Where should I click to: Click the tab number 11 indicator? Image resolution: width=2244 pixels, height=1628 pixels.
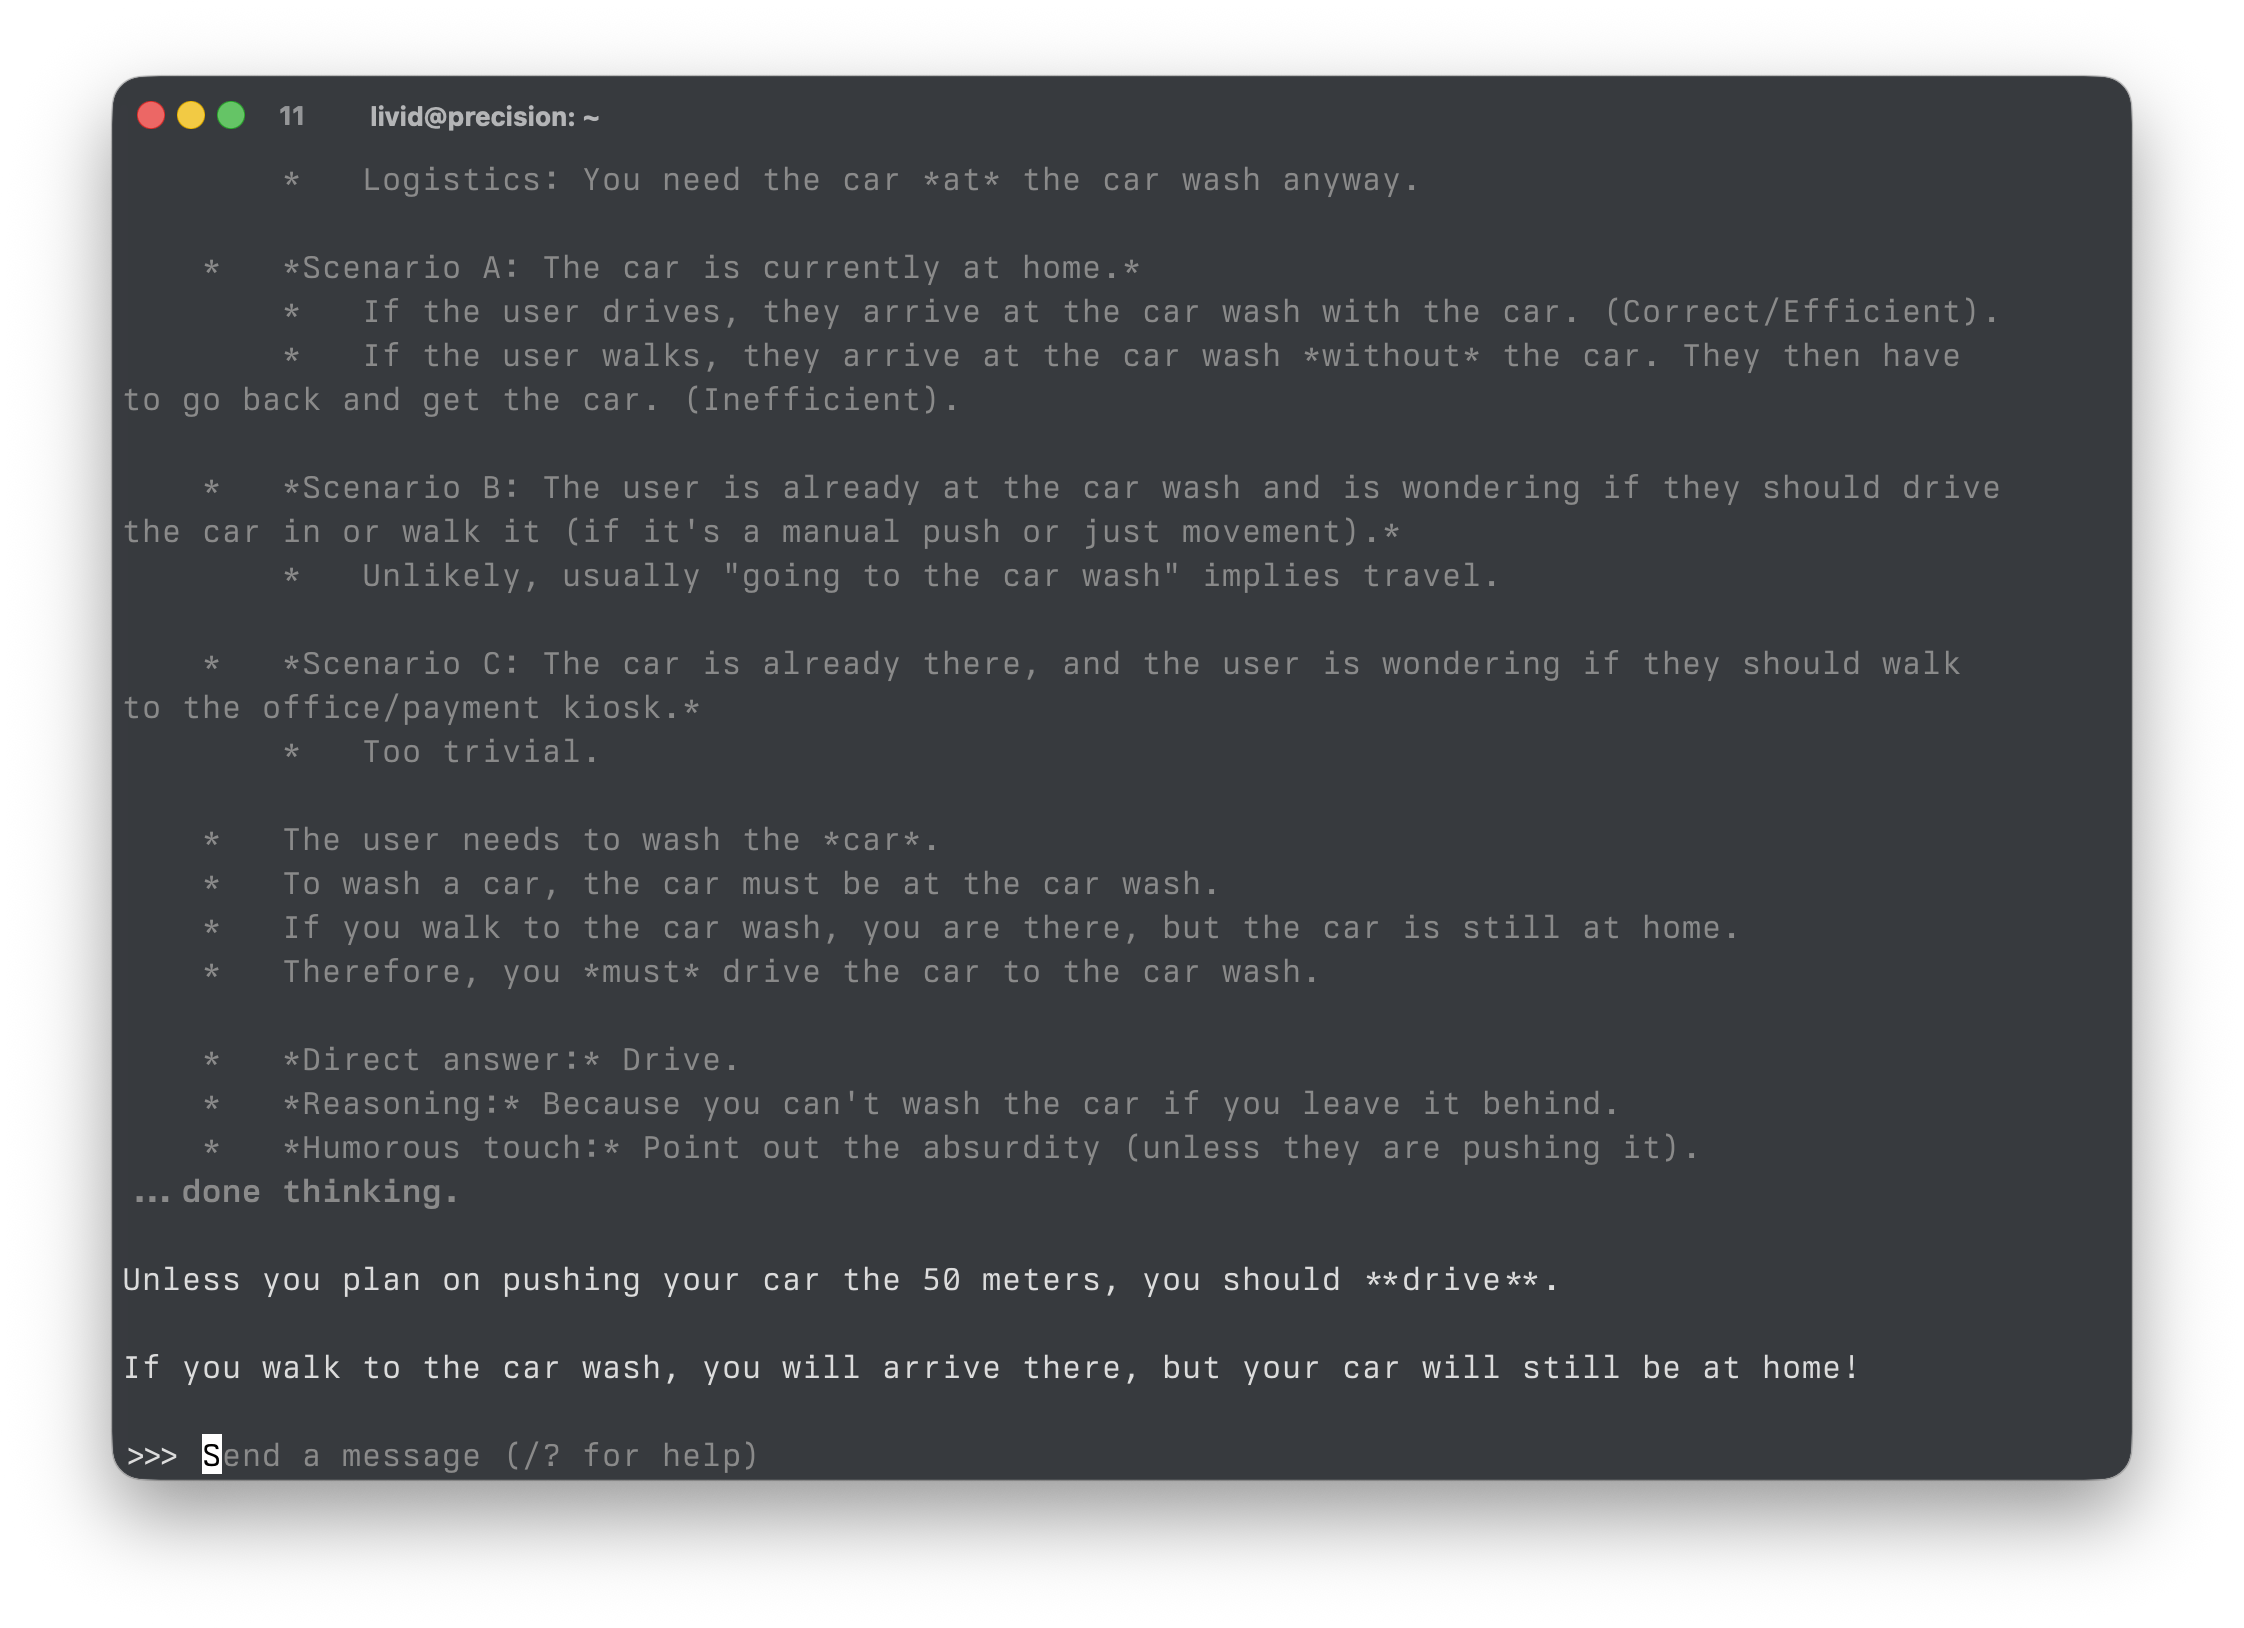point(291,117)
